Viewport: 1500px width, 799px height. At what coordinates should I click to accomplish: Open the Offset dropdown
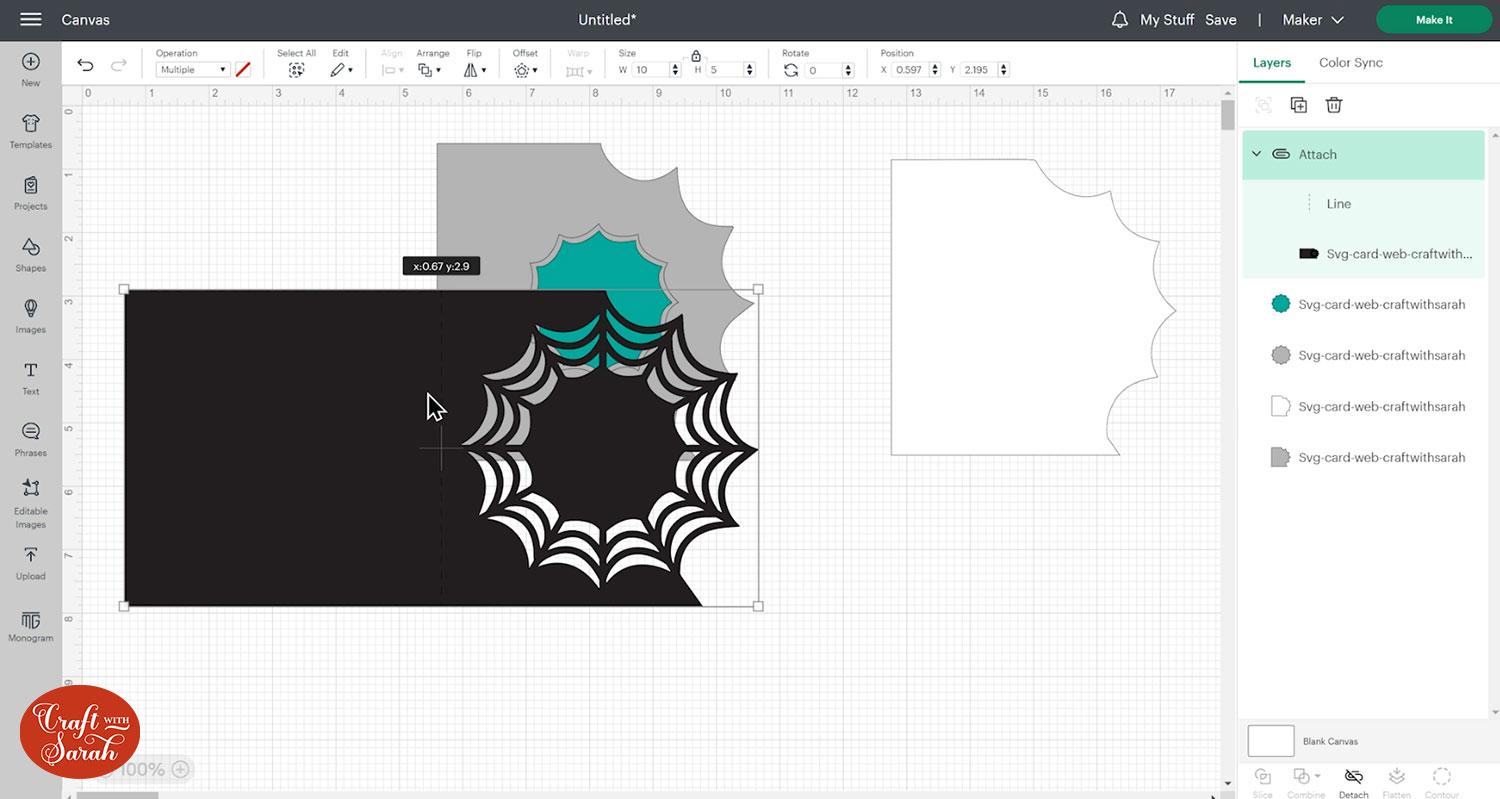pos(526,70)
